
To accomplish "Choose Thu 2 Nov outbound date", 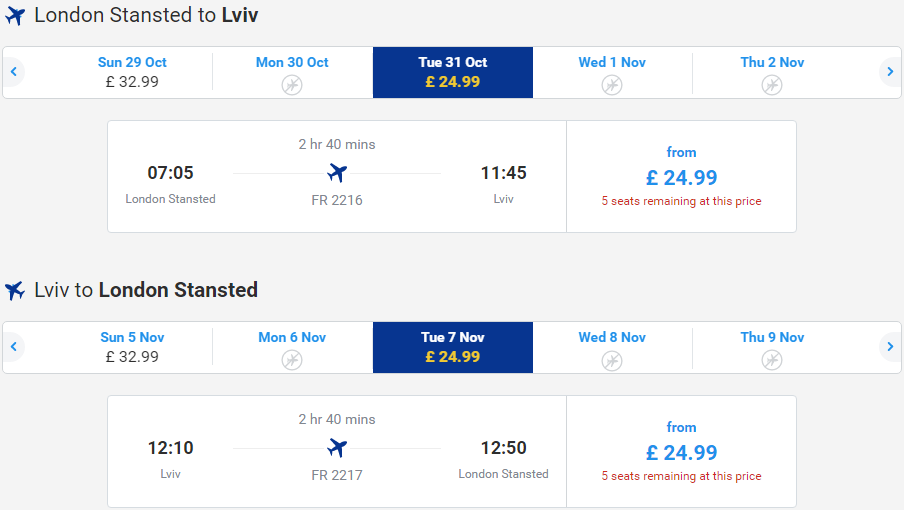I will (772, 73).
